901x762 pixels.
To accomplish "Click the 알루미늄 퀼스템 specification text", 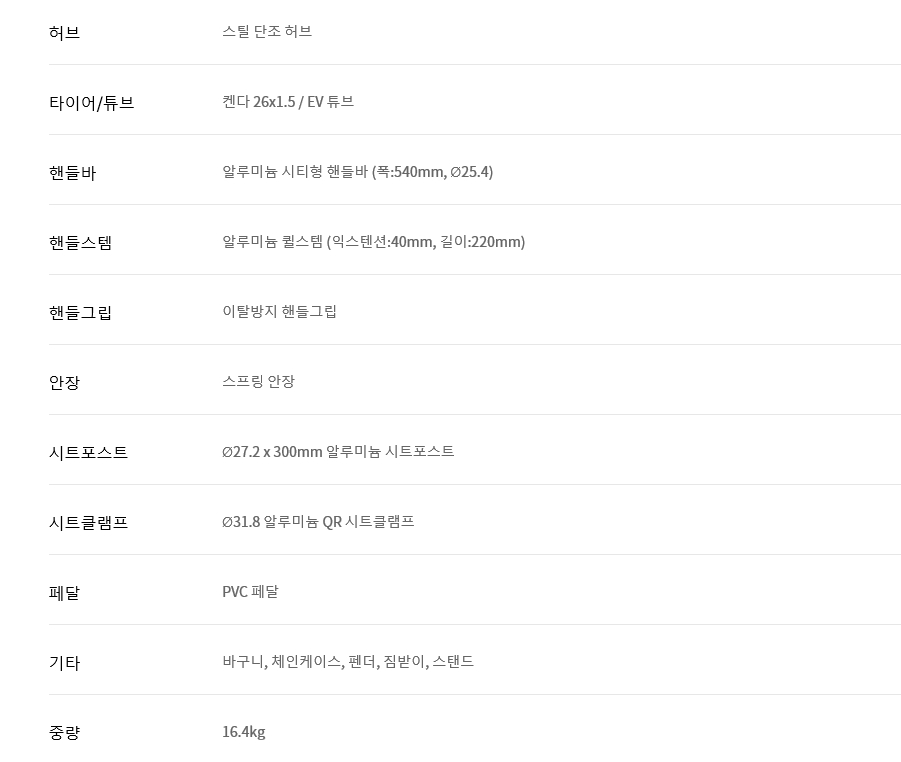I will [x=374, y=241].
